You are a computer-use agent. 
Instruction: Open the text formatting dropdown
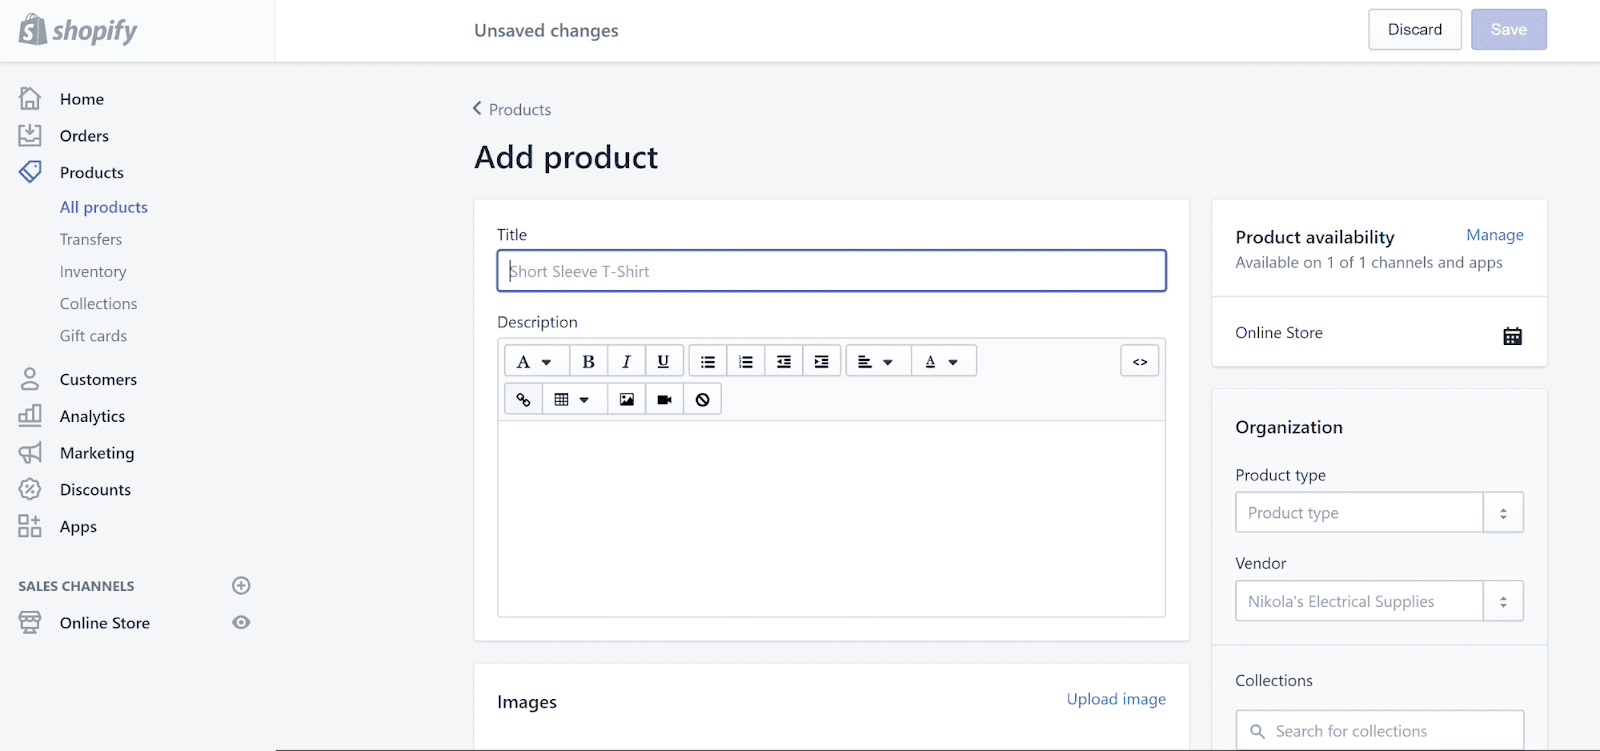coord(536,361)
